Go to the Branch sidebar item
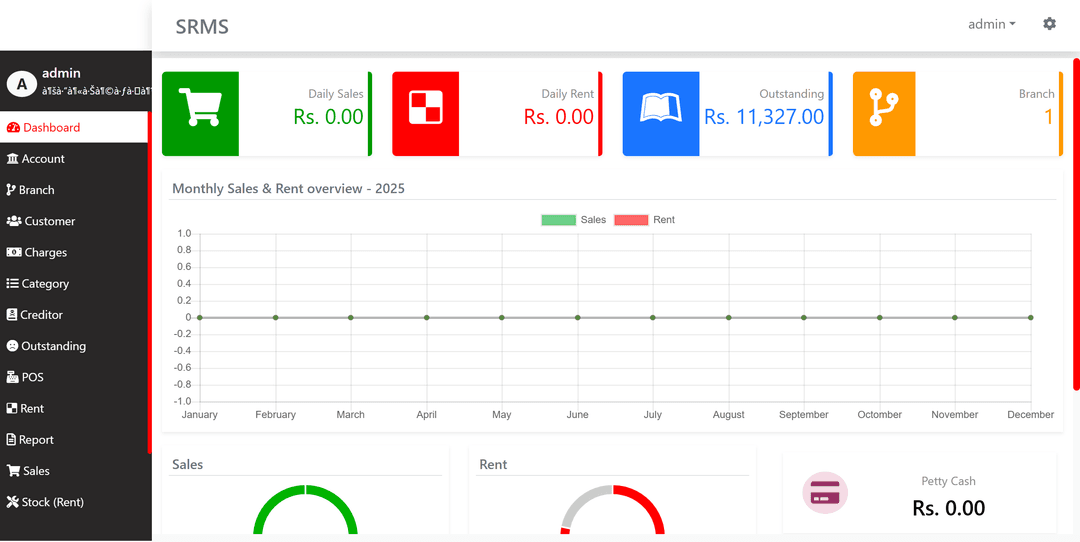The height and width of the screenshot is (542, 1080). [74, 190]
